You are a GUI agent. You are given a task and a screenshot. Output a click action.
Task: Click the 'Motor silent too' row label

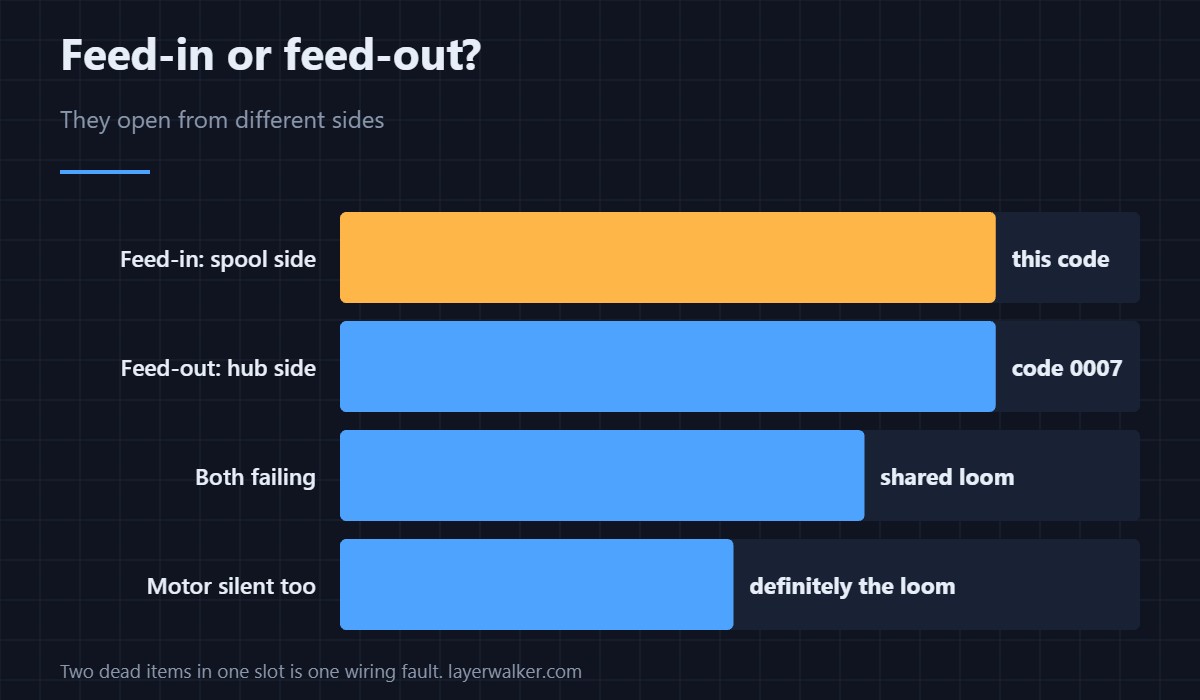(231, 586)
